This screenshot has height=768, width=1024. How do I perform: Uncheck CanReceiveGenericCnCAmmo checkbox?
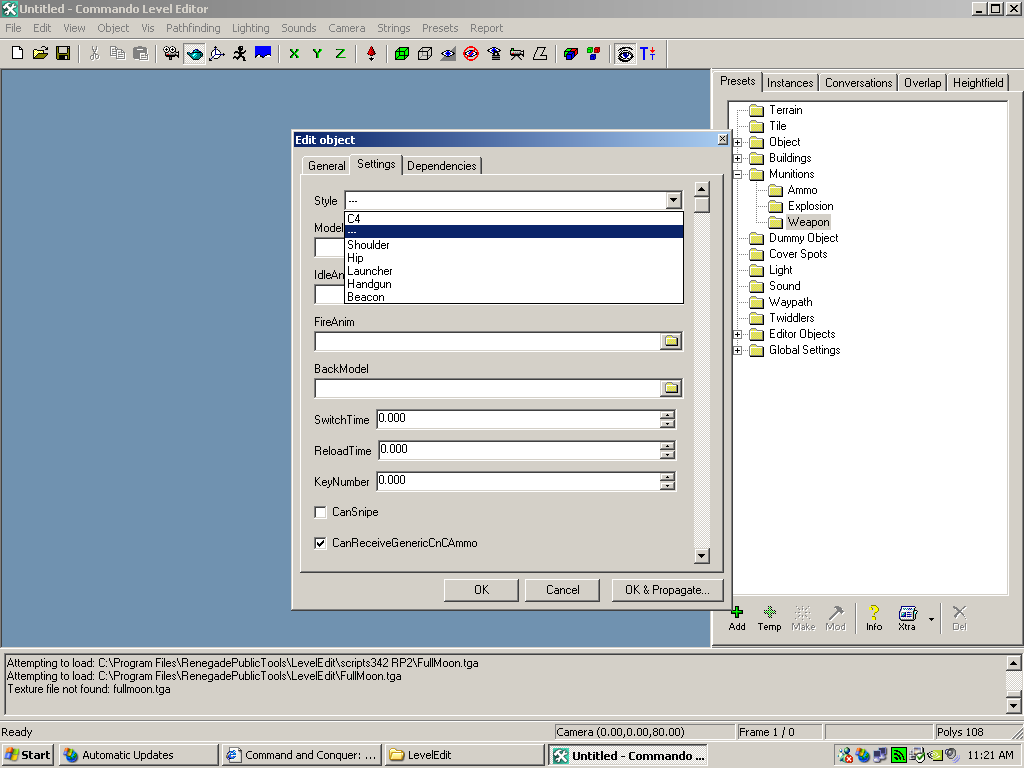click(x=321, y=544)
